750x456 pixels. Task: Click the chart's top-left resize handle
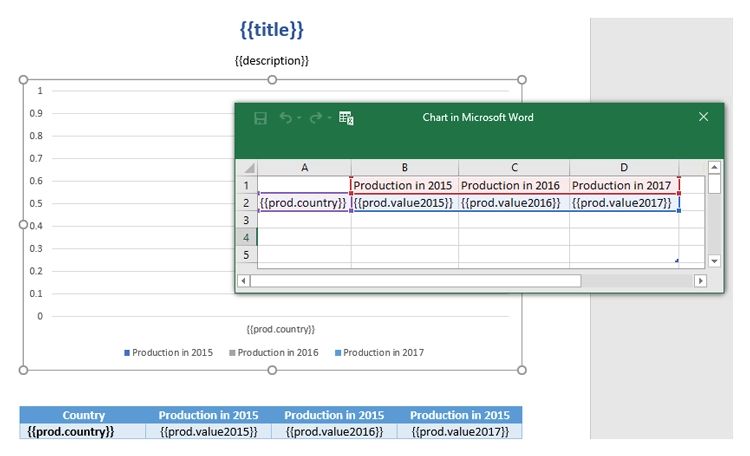click(23, 80)
